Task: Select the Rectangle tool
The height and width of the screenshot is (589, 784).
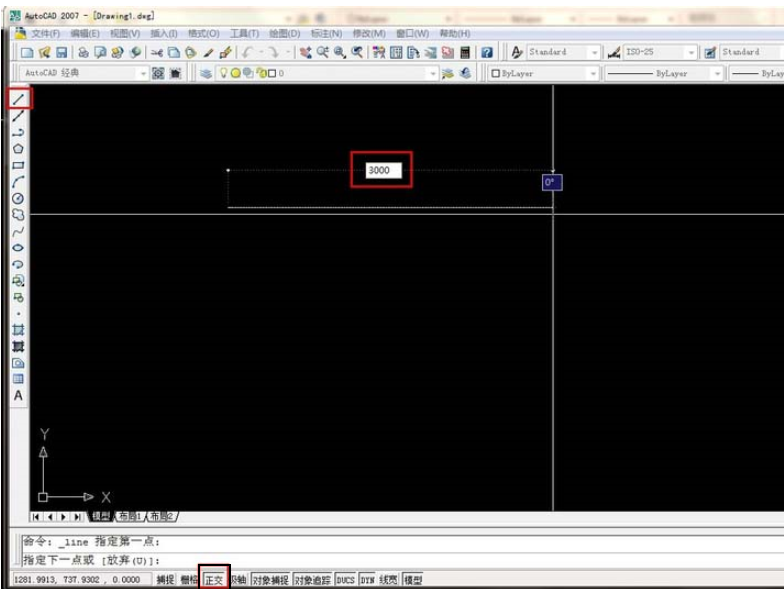Action: tap(18, 166)
